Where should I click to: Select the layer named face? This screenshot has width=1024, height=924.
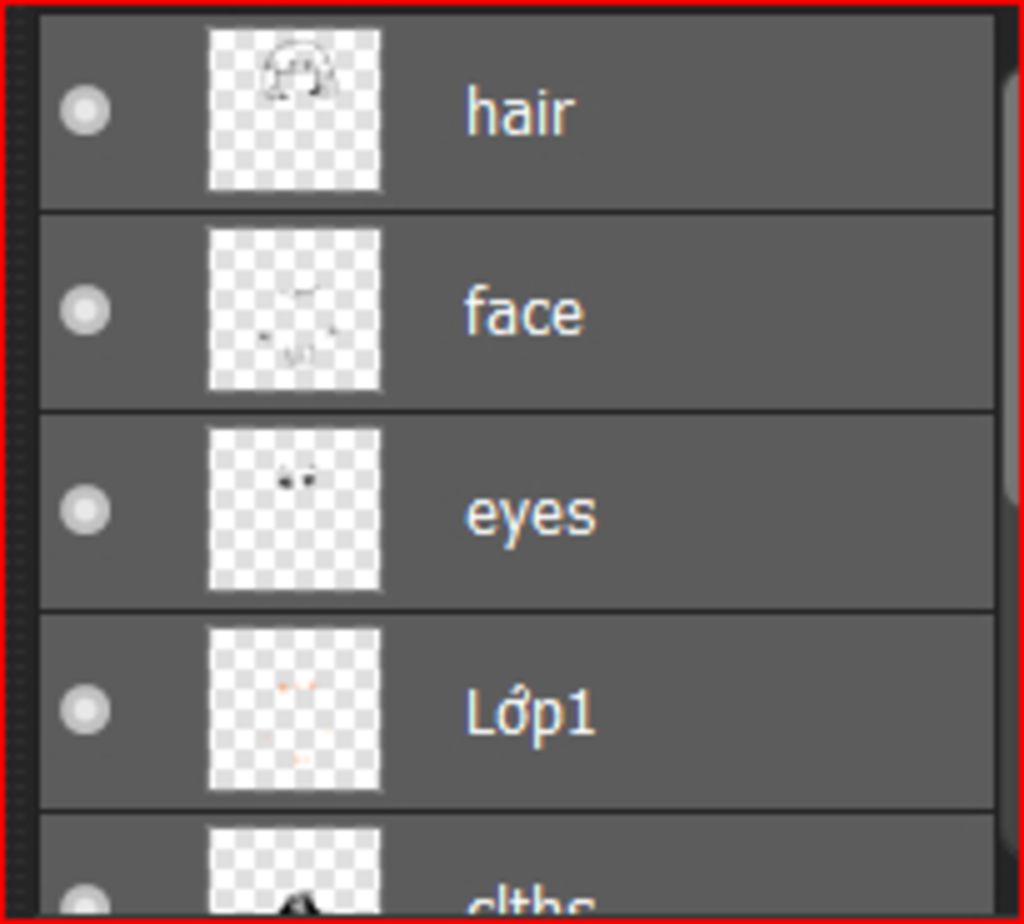pyautogui.click(x=524, y=313)
